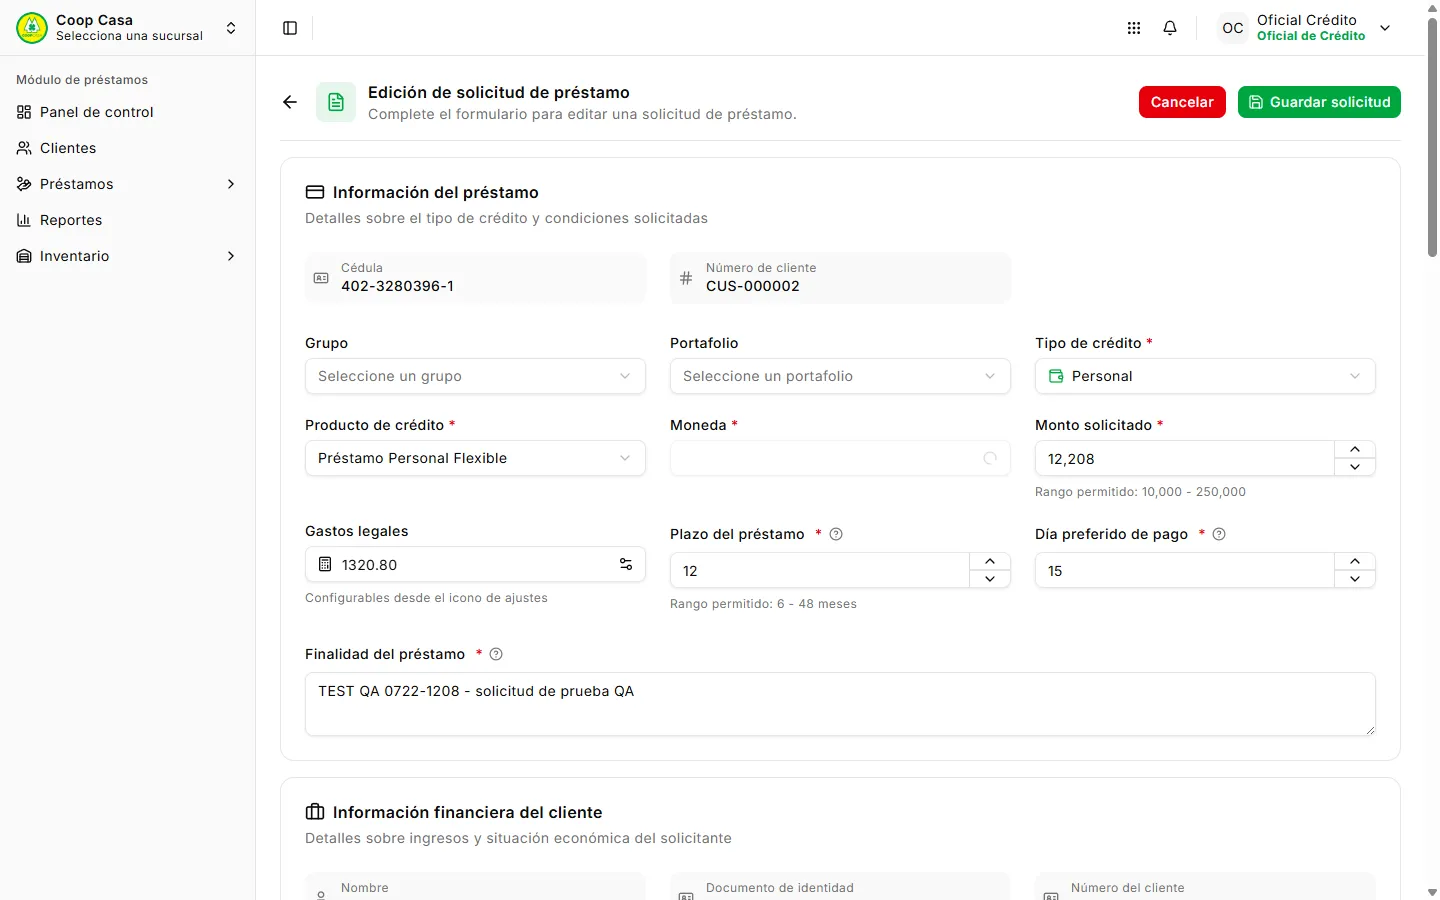Show help for Día preferido de pago
This screenshot has height=900, width=1440.
tap(1219, 534)
